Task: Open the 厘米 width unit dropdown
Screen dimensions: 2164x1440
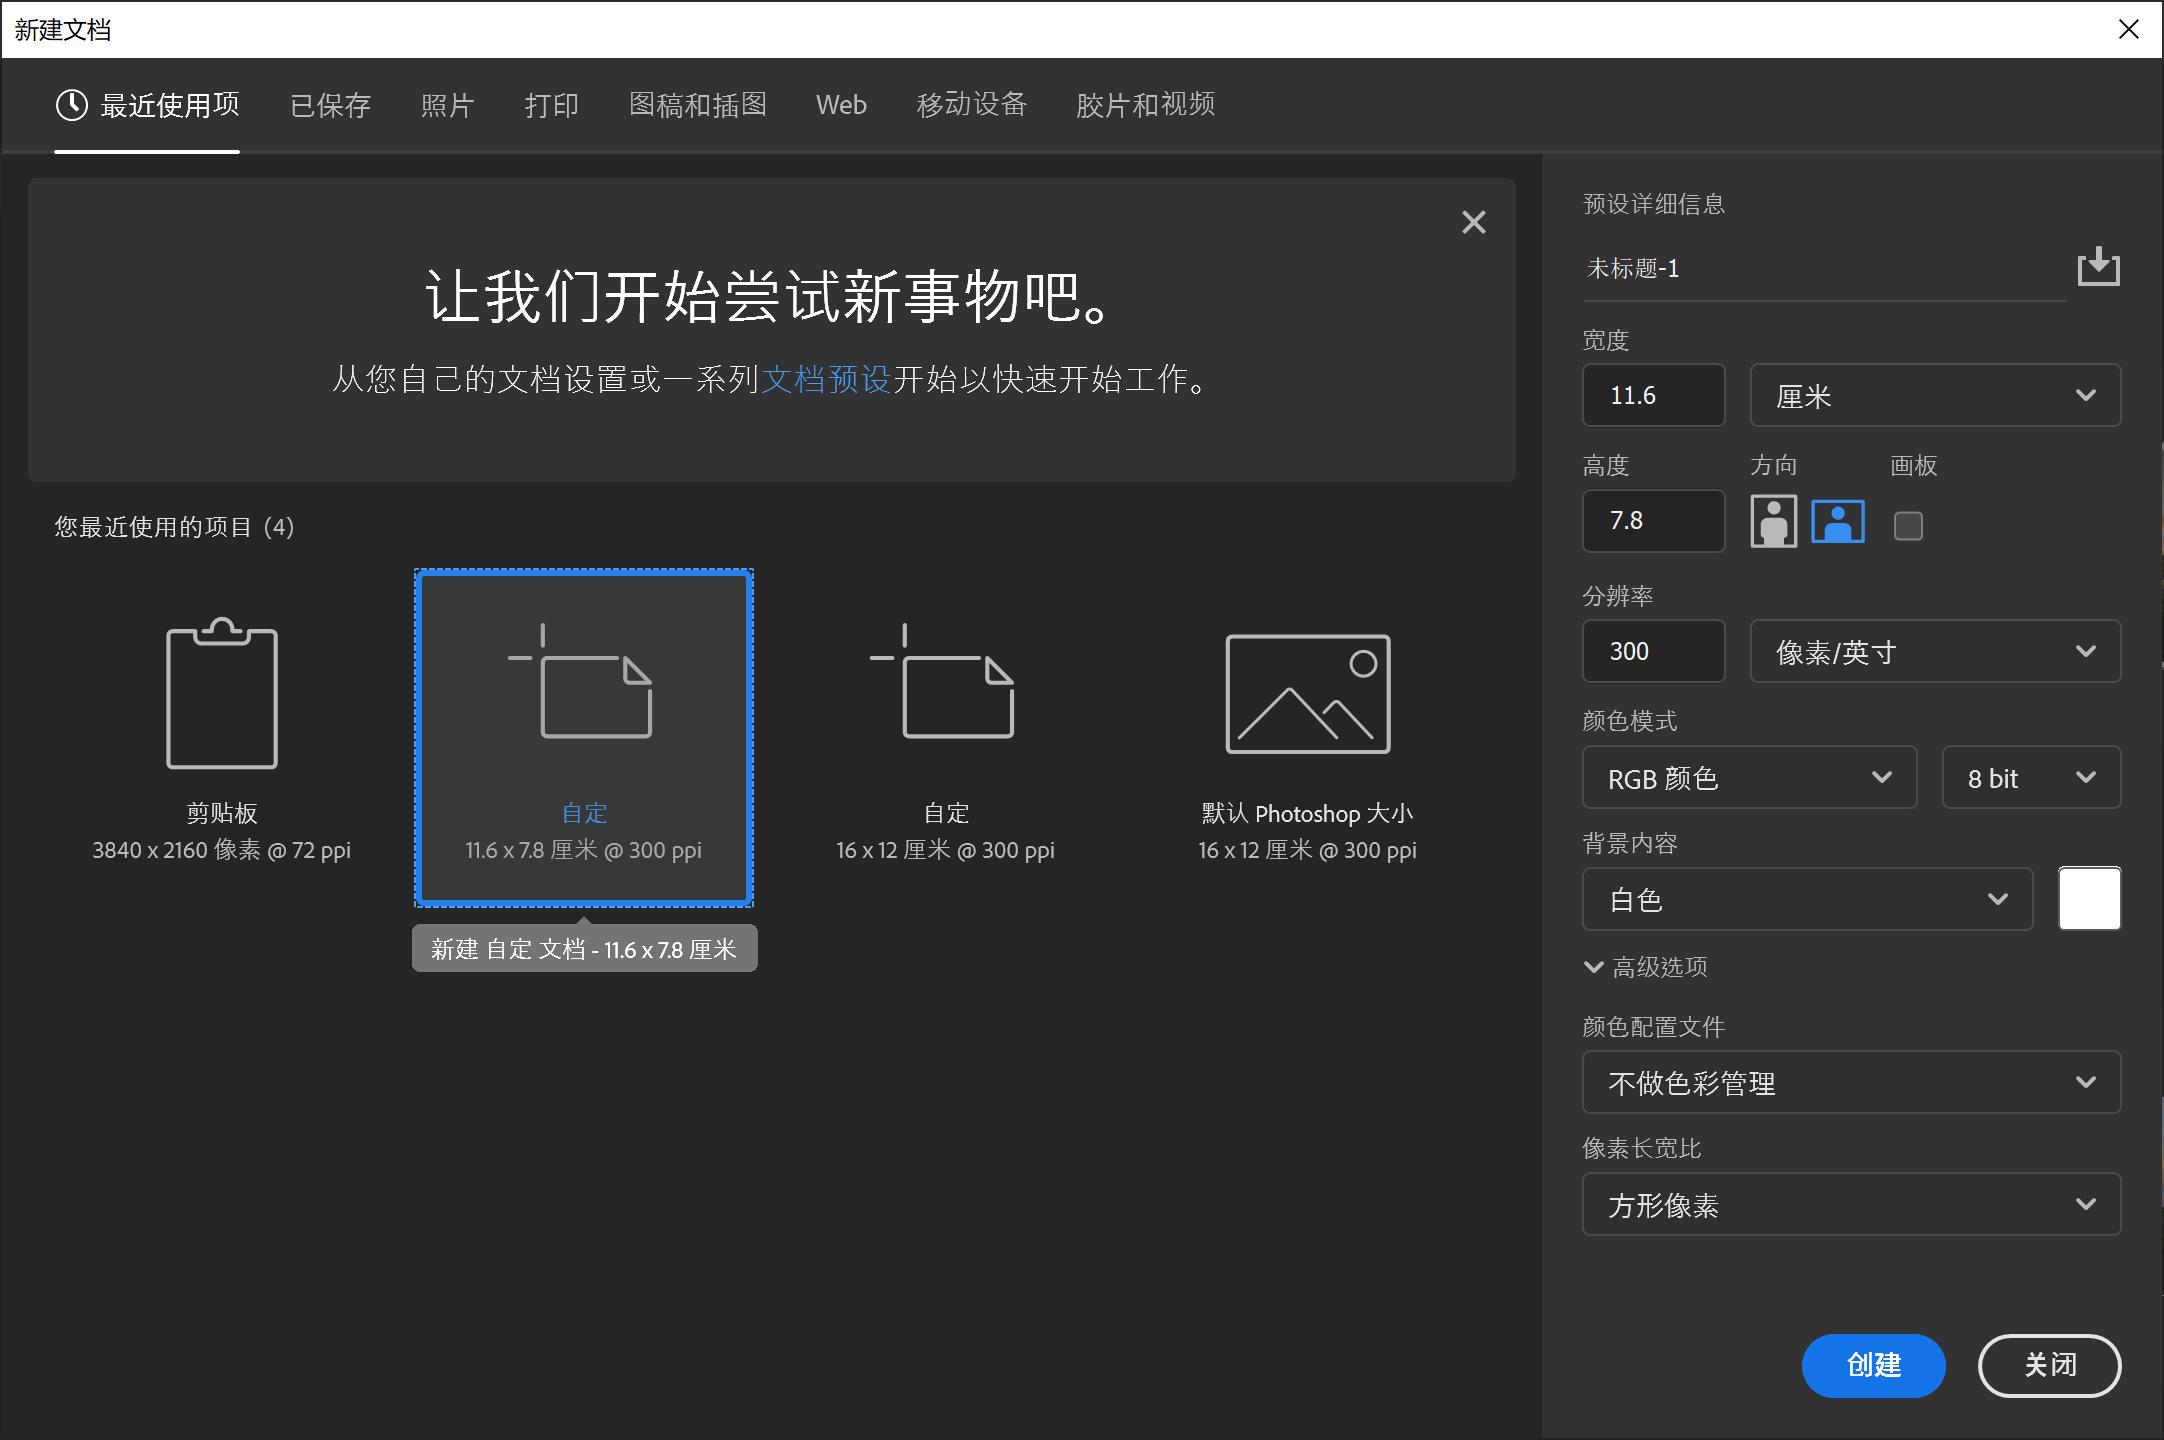Action: point(1935,395)
